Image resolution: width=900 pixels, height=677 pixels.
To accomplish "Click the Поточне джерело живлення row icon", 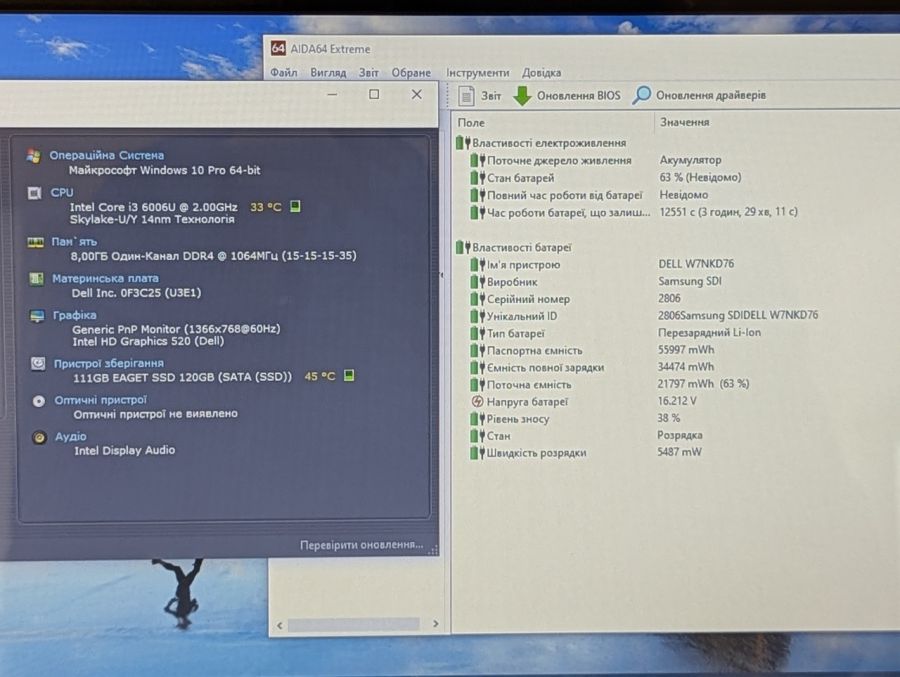I will tap(478, 160).
